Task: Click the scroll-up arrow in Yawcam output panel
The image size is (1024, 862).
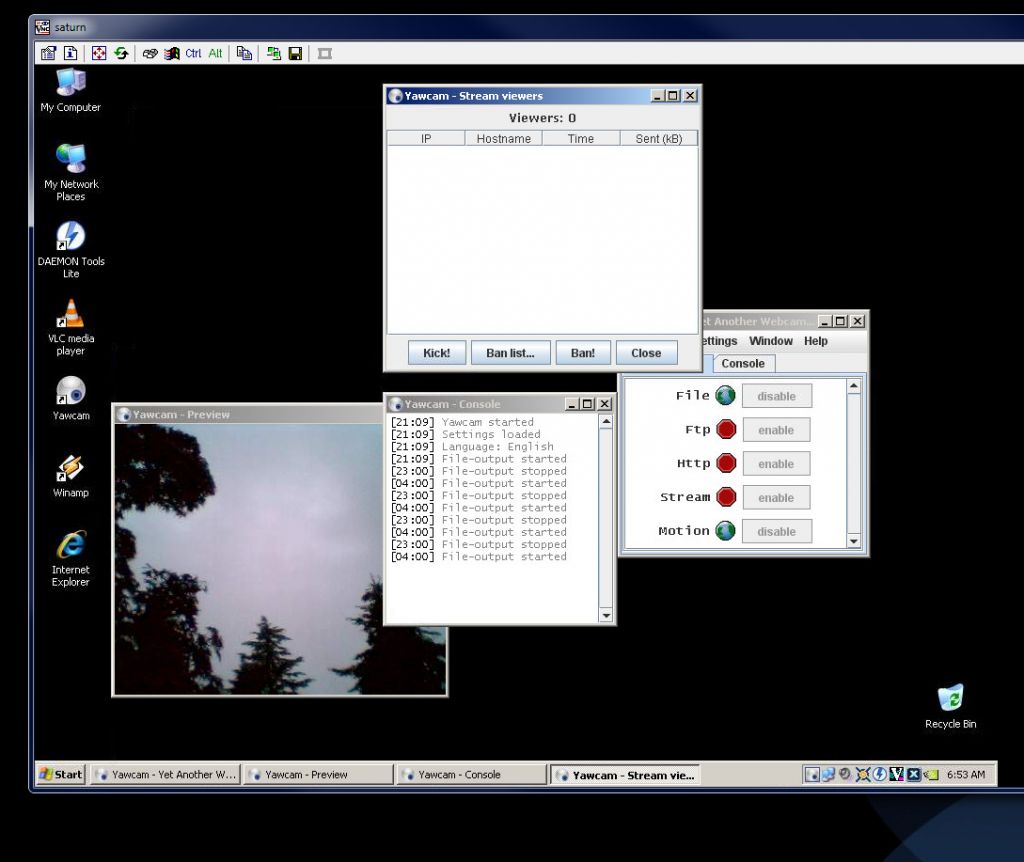Action: tap(854, 386)
